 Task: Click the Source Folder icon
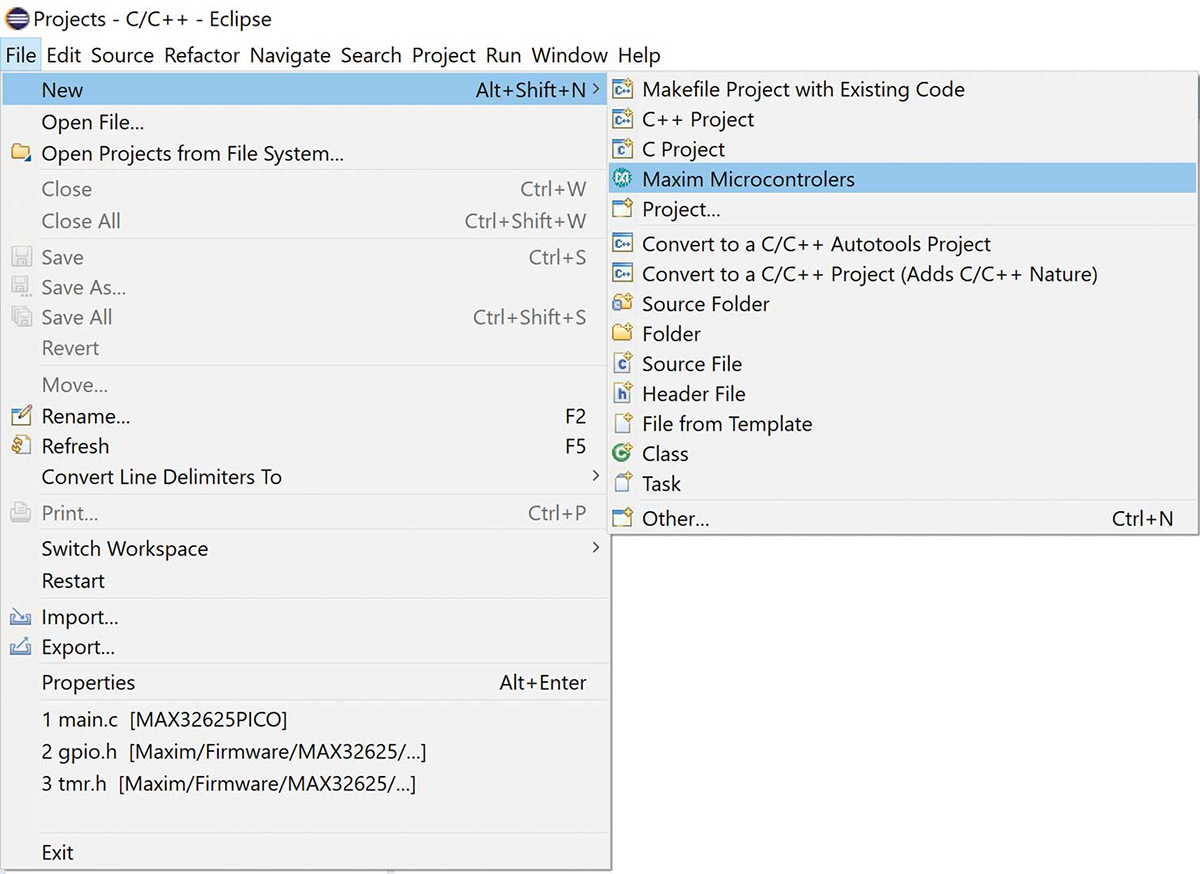coord(623,303)
